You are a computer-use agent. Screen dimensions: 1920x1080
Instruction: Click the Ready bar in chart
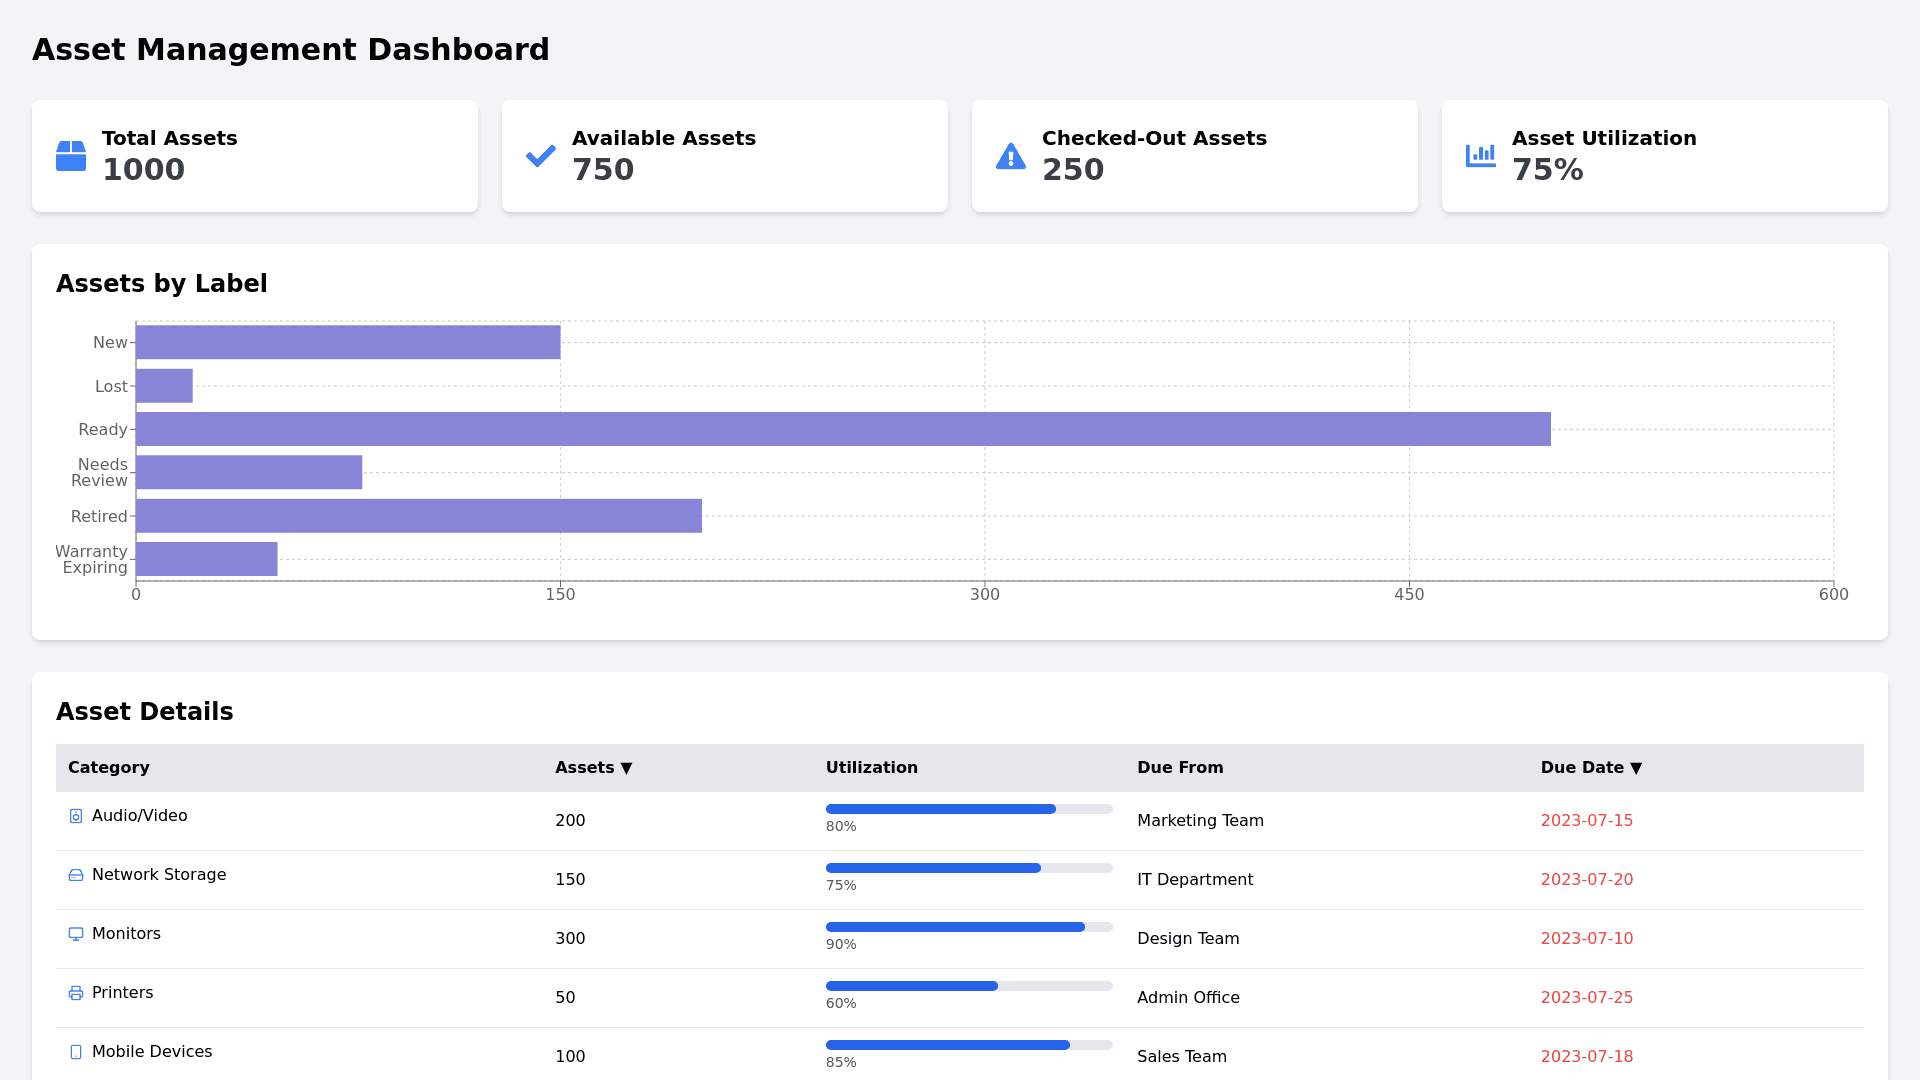tap(843, 429)
